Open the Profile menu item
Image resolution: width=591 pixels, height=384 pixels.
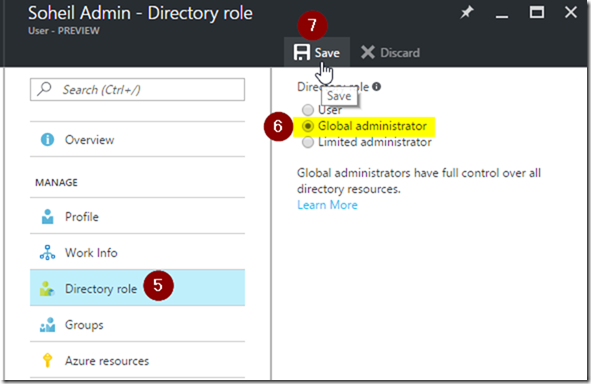click(137, 216)
